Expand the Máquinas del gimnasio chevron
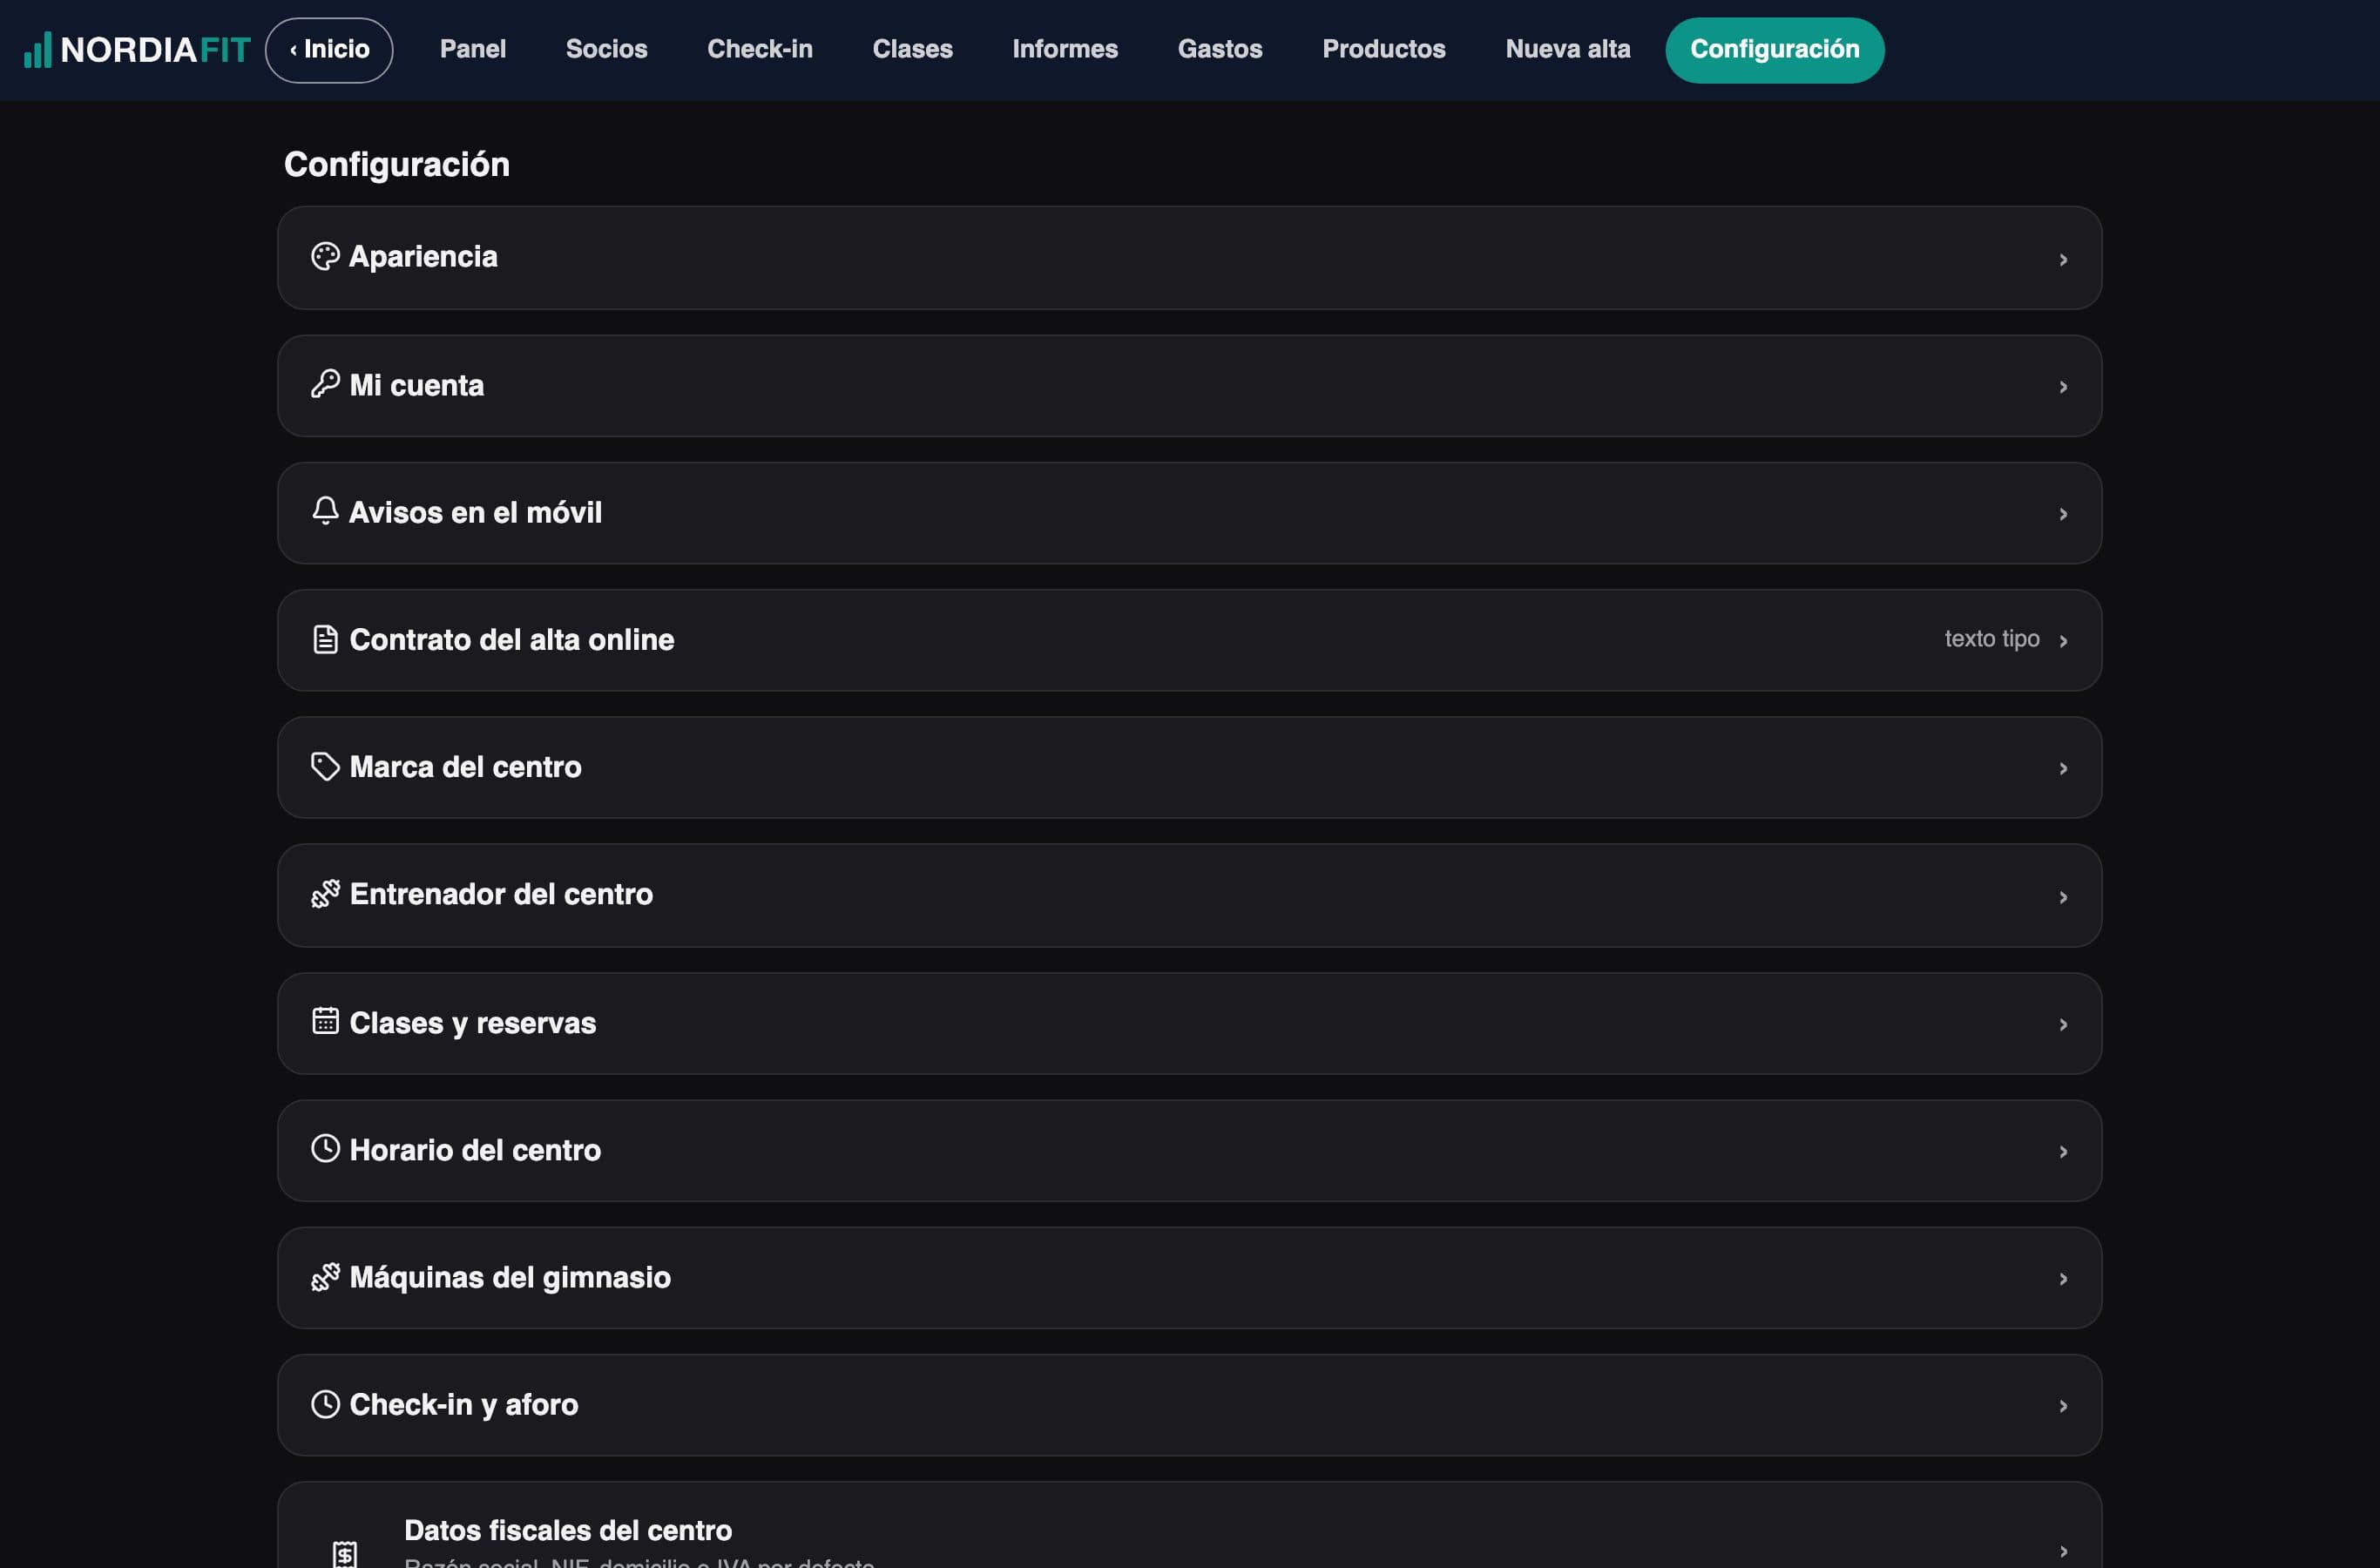Screen dimensions: 2380x1568 (x=2063, y=1279)
